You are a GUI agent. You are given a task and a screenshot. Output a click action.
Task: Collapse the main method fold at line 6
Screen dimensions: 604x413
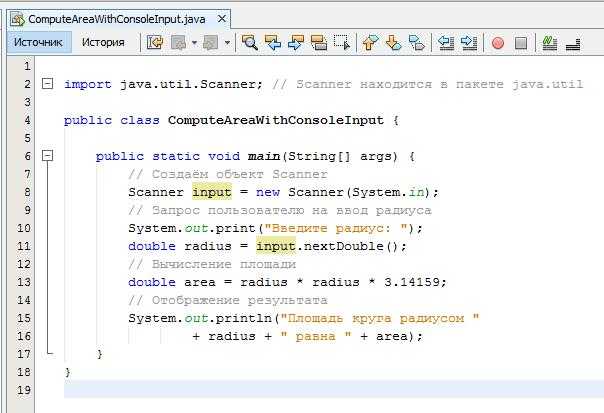(47, 155)
